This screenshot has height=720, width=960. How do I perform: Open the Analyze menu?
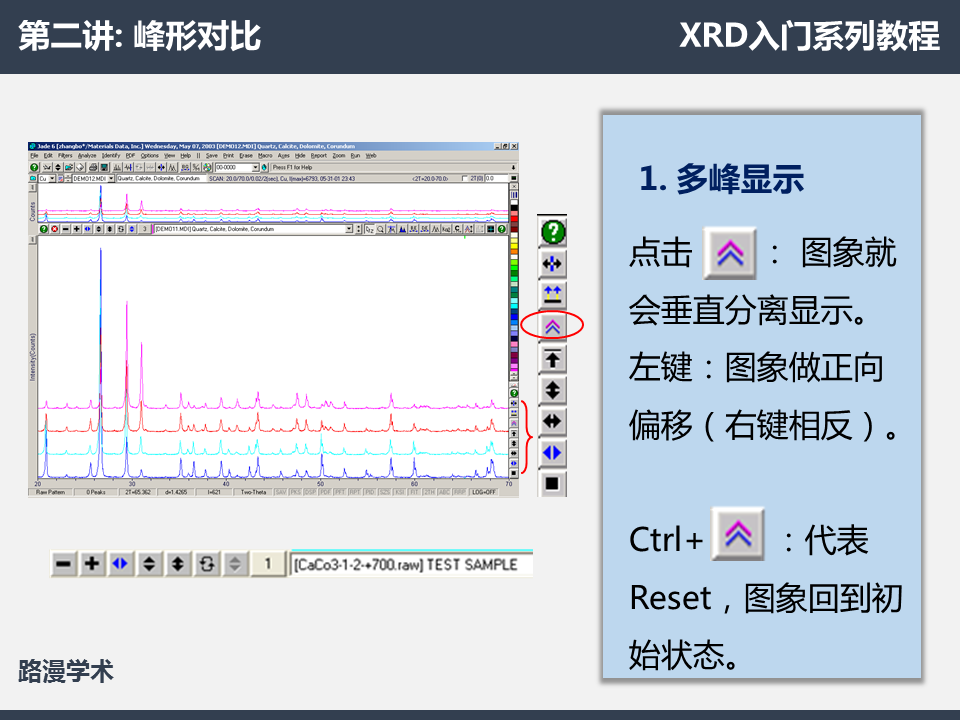pos(87,156)
